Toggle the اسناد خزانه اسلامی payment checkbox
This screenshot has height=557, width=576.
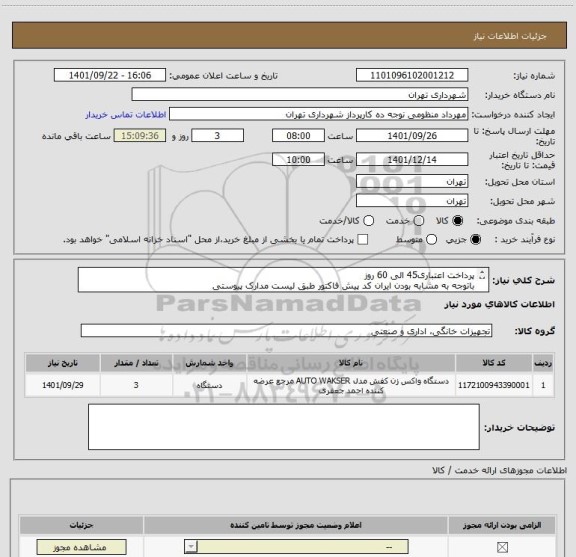coord(363,240)
